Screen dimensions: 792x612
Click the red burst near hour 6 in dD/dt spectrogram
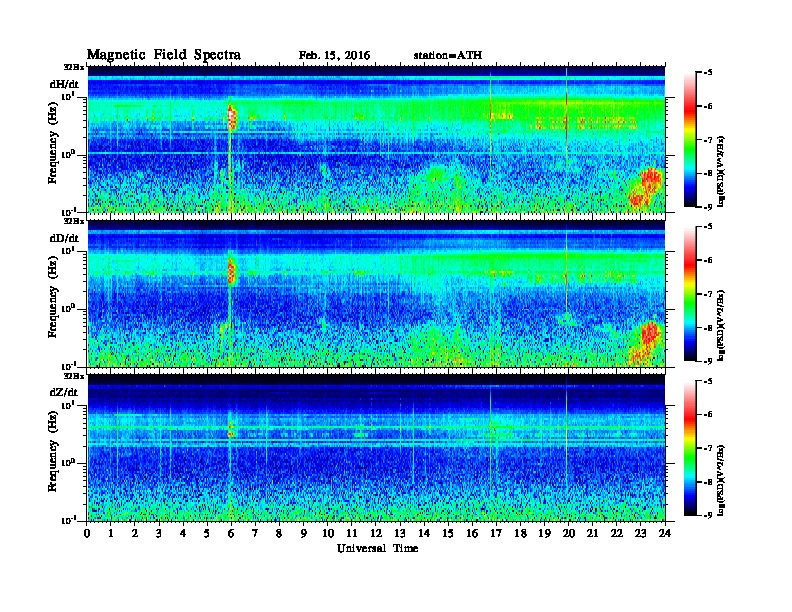[x=231, y=272]
